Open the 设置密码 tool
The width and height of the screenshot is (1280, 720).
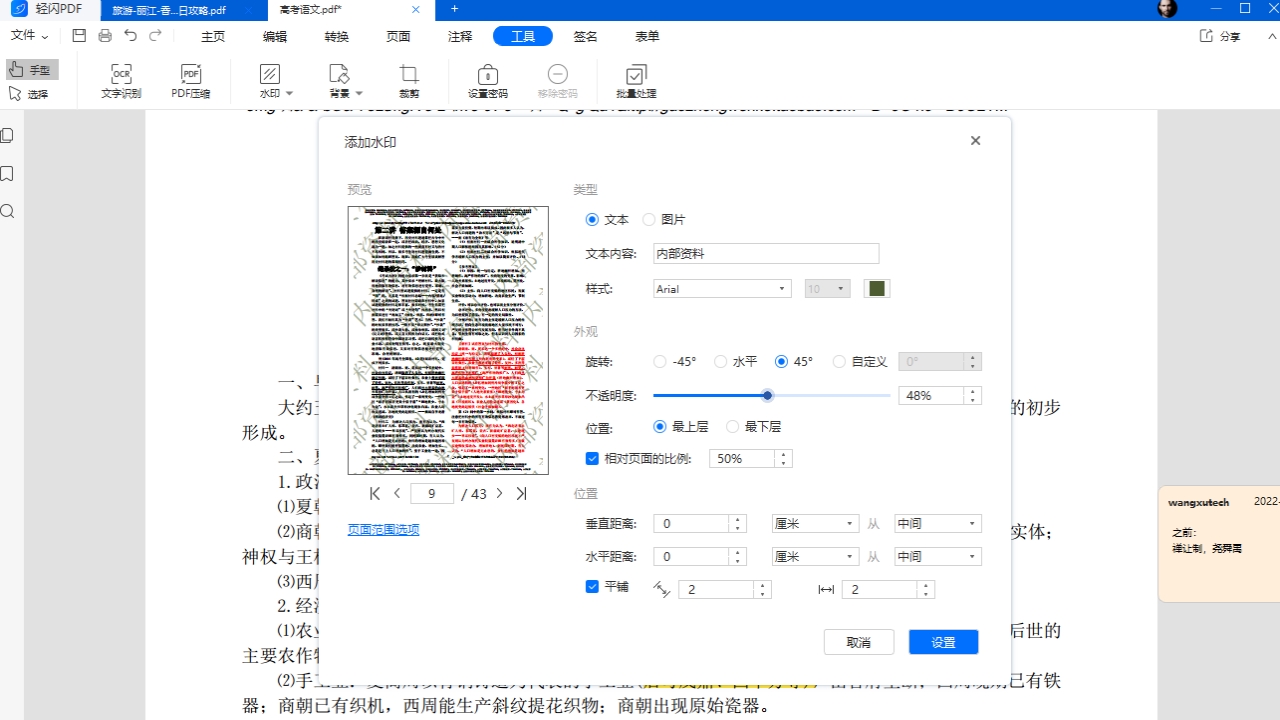pos(486,80)
